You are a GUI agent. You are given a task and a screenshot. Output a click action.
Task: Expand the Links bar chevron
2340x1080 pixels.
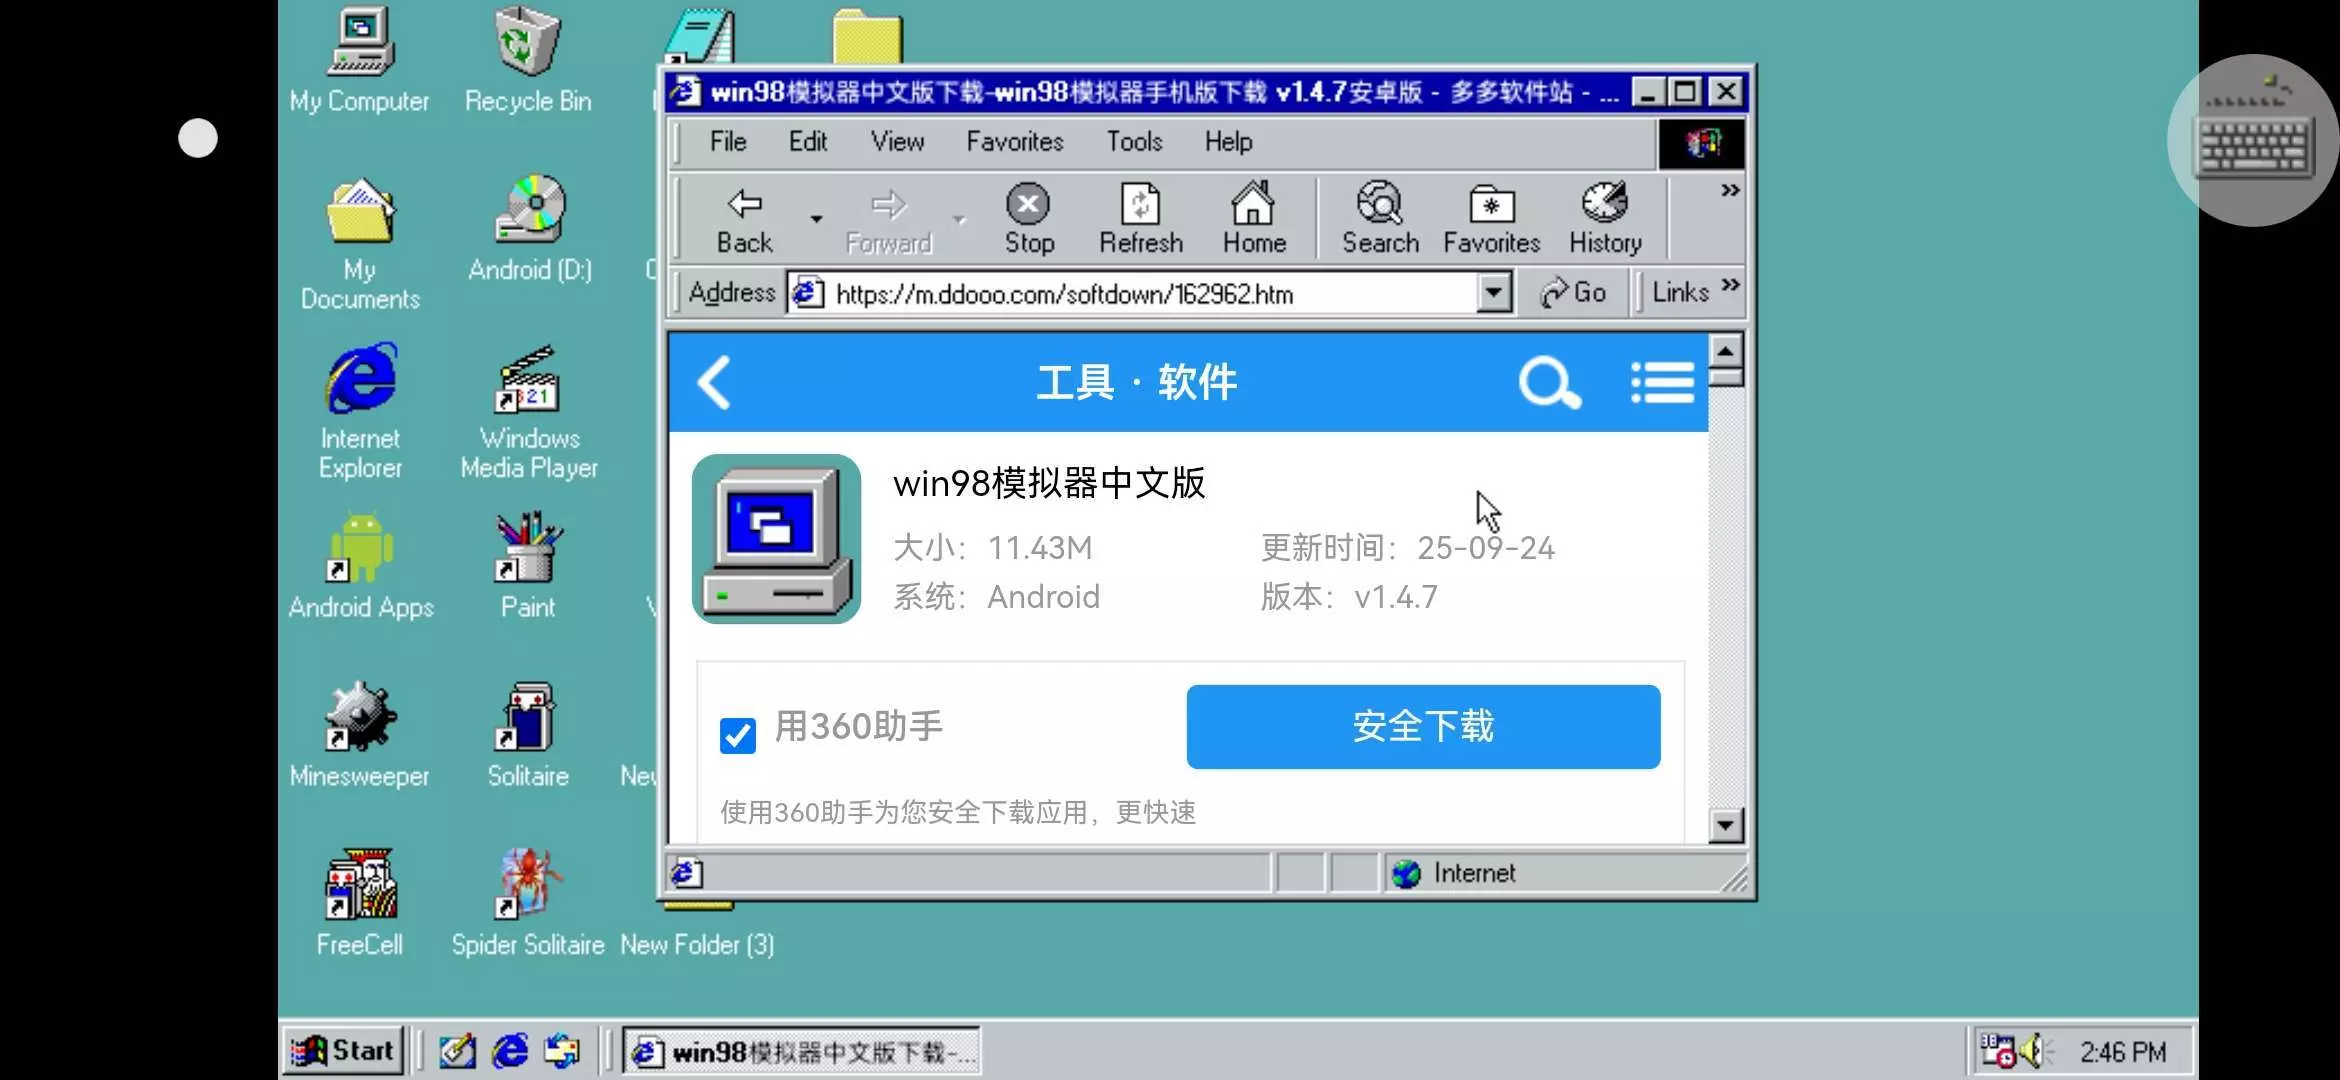(x=1731, y=286)
